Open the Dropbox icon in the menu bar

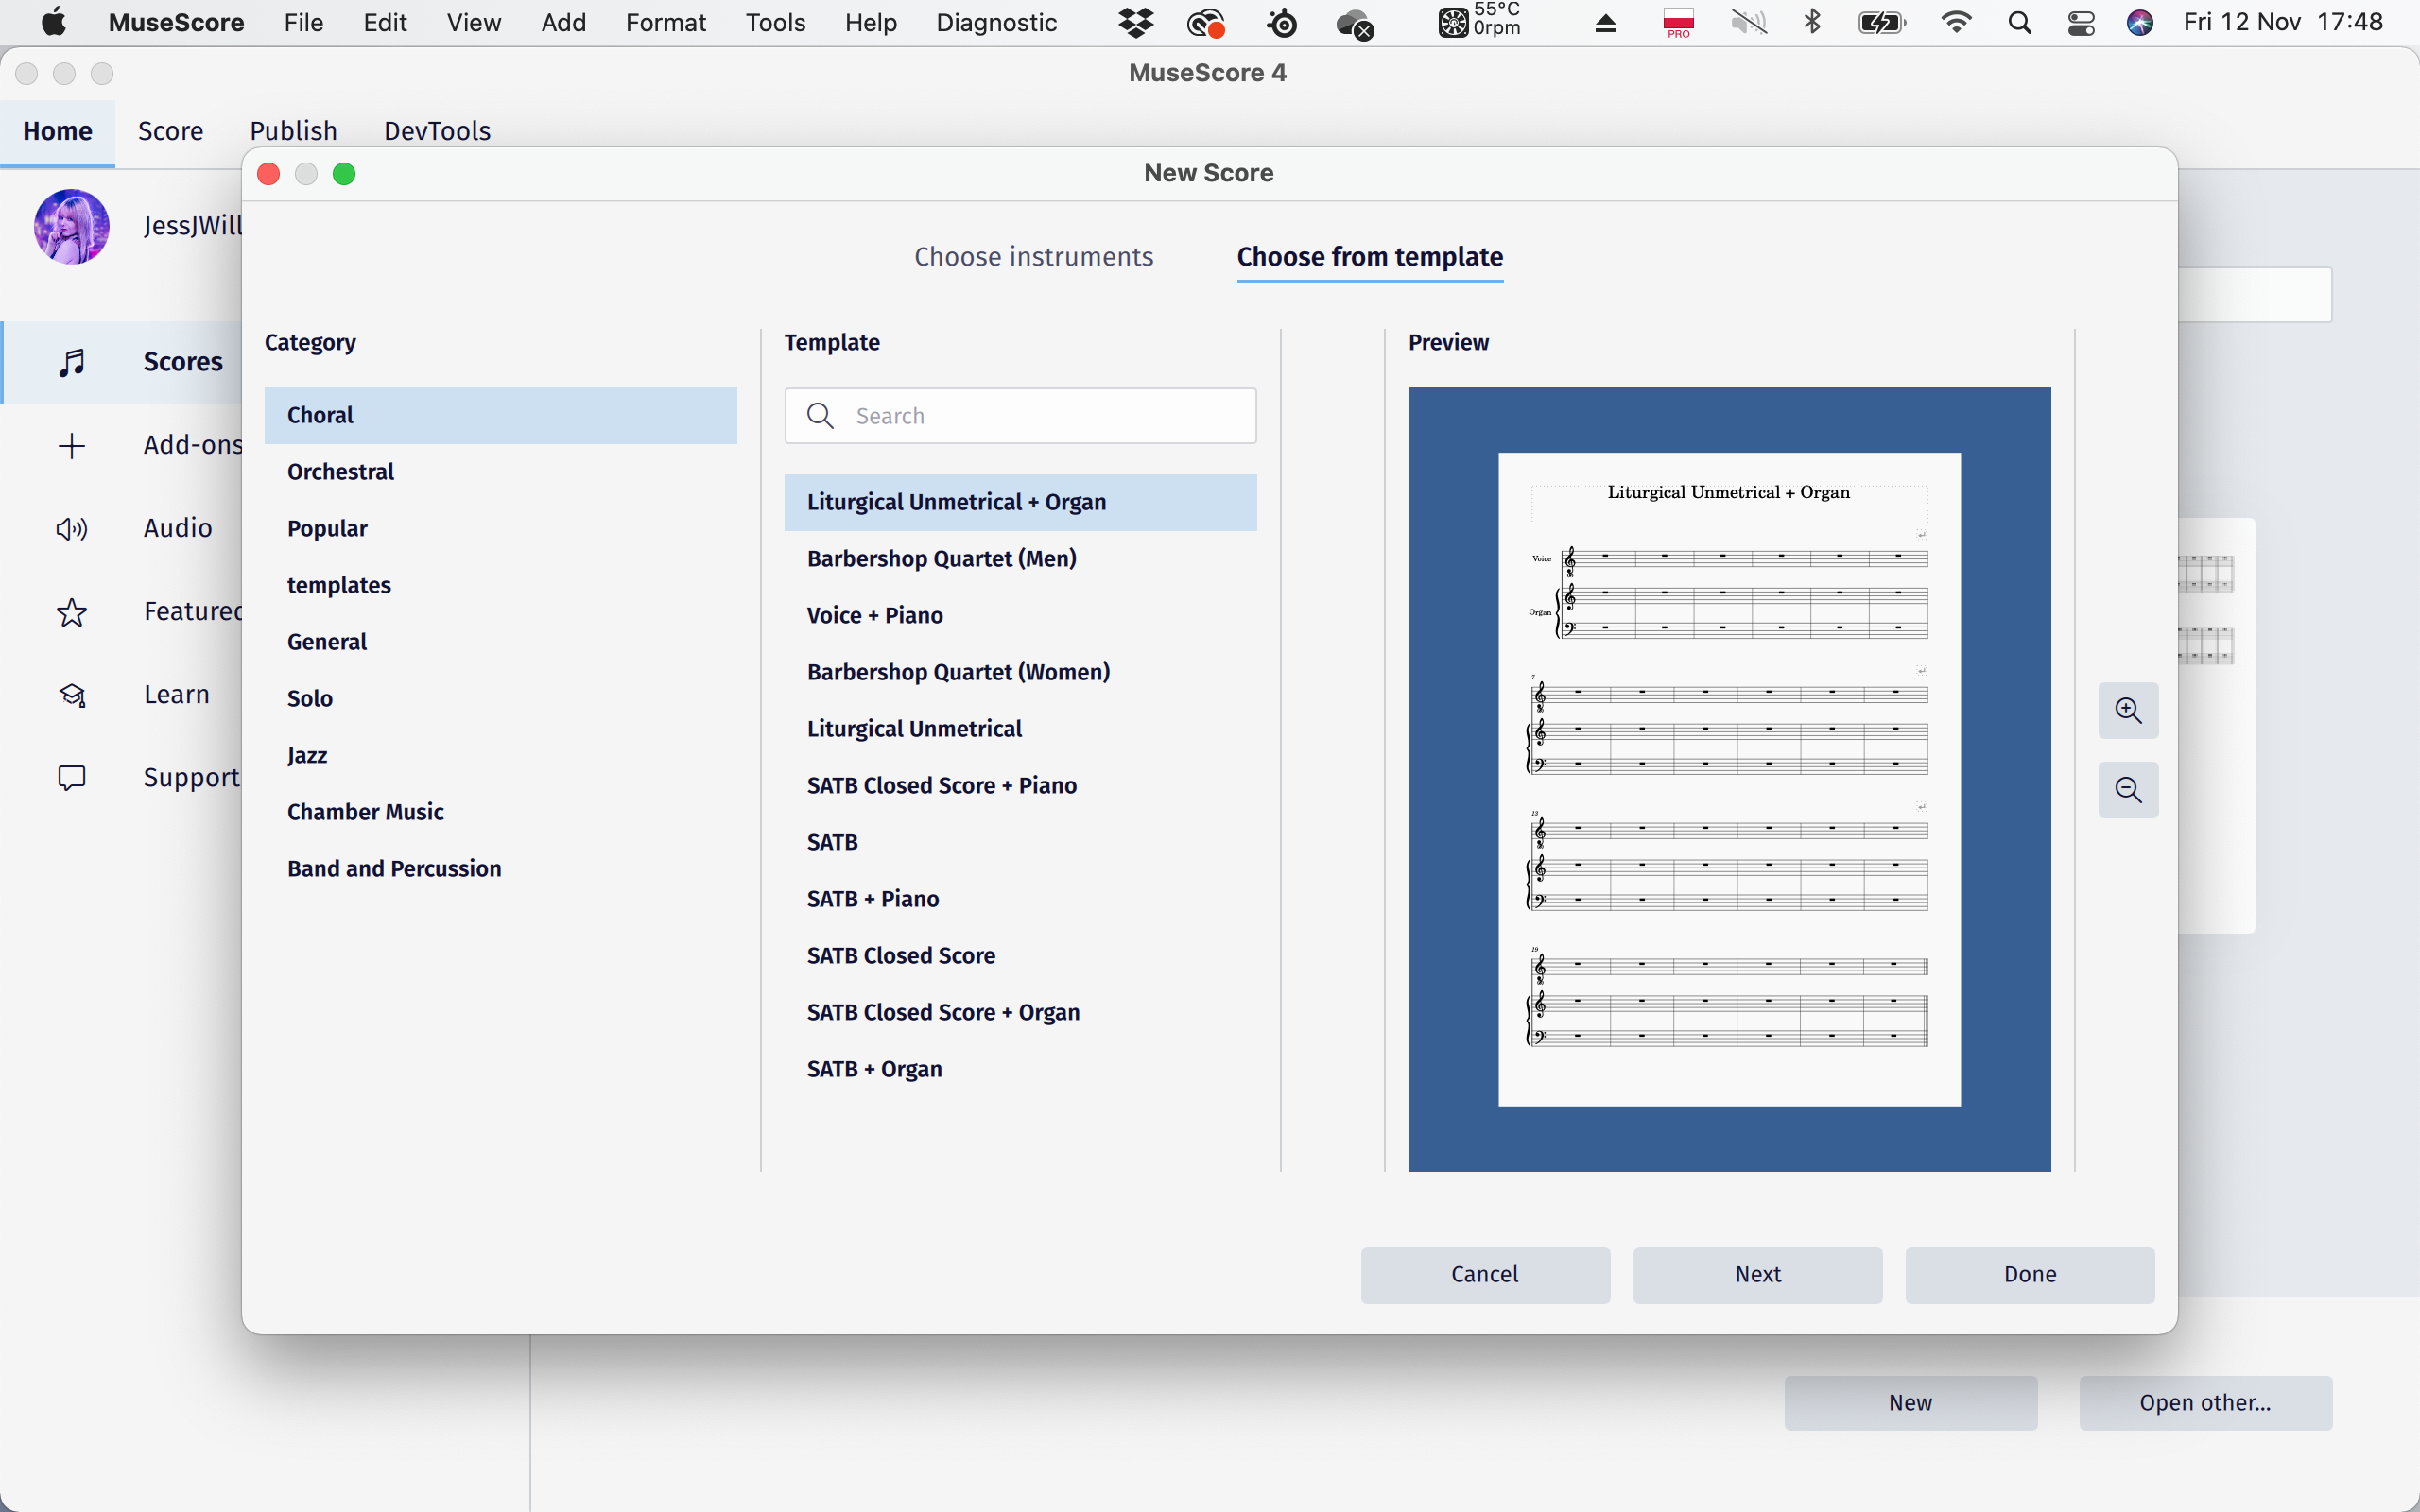click(x=1135, y=22)
